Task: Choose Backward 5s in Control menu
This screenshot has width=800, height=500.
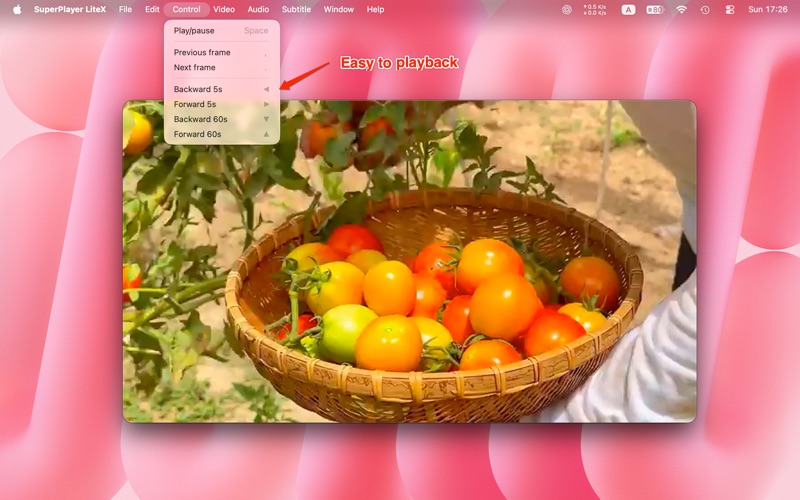Action: pos(221,89)
